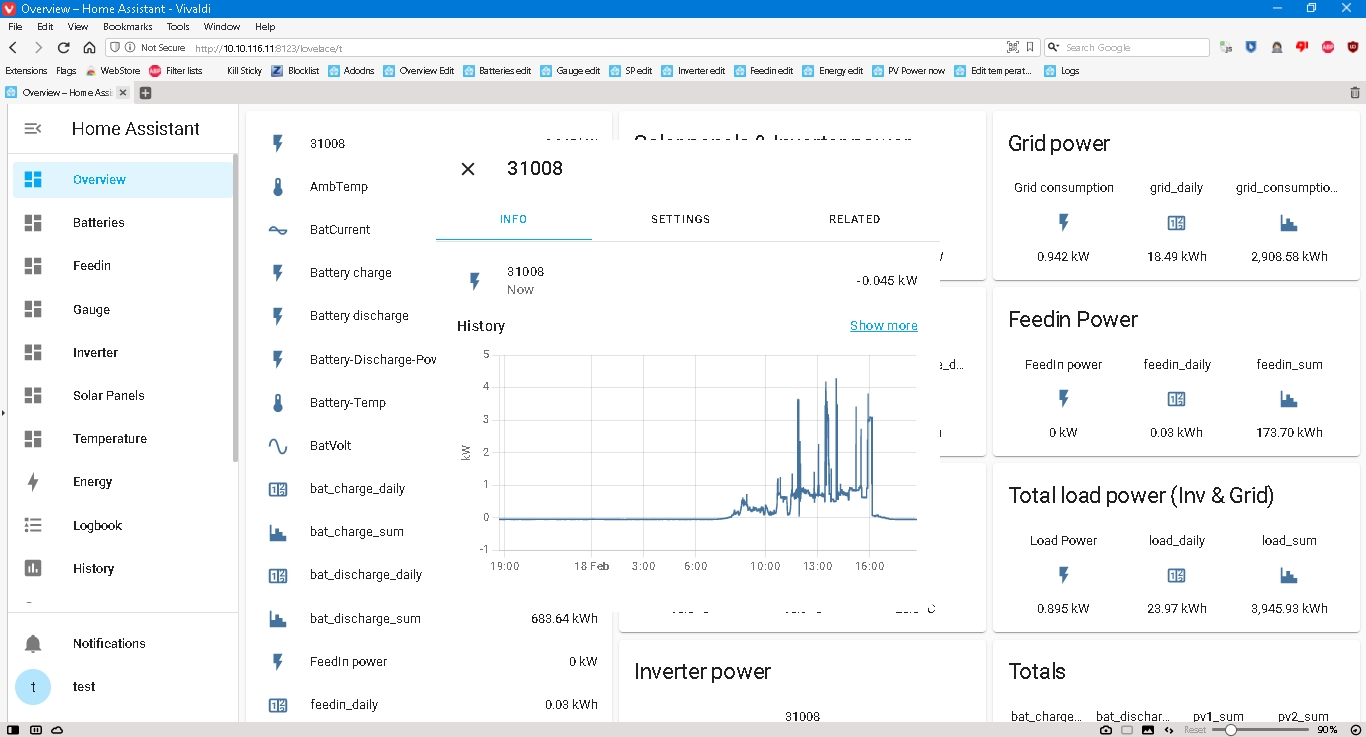Switch to the Settings tab in dialog

(x=680, y=219)
